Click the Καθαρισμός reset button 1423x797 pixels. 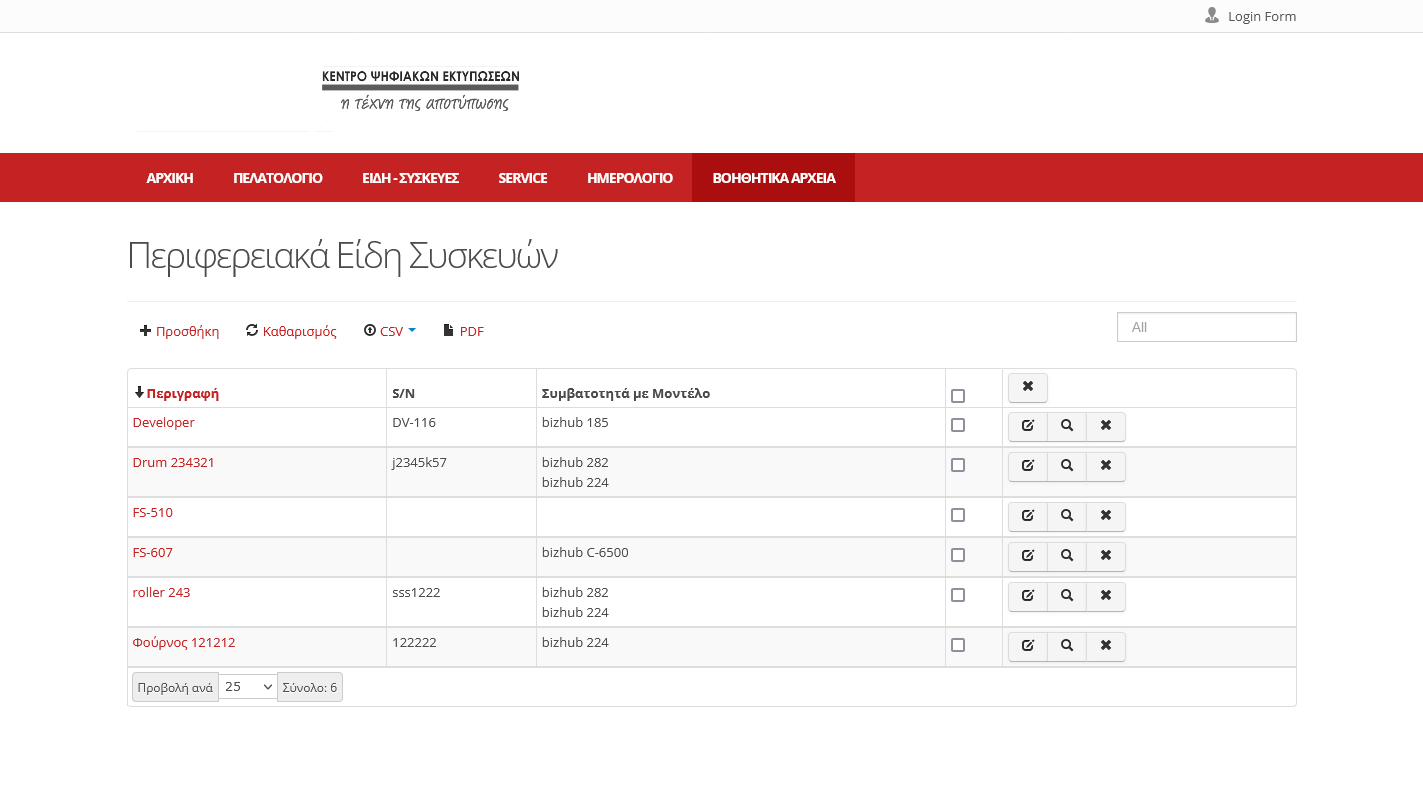coord(291,331)
